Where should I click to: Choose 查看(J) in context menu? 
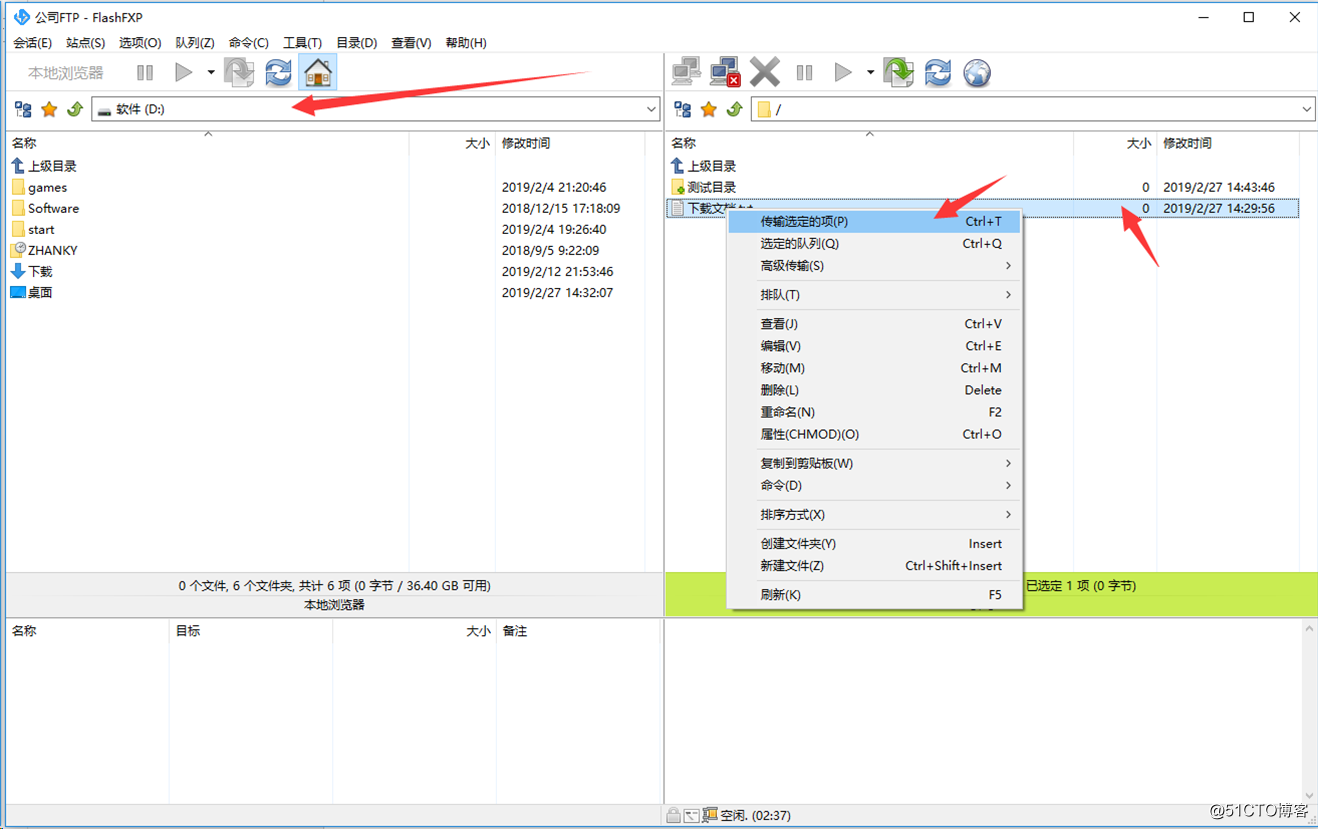coord(874,324)
